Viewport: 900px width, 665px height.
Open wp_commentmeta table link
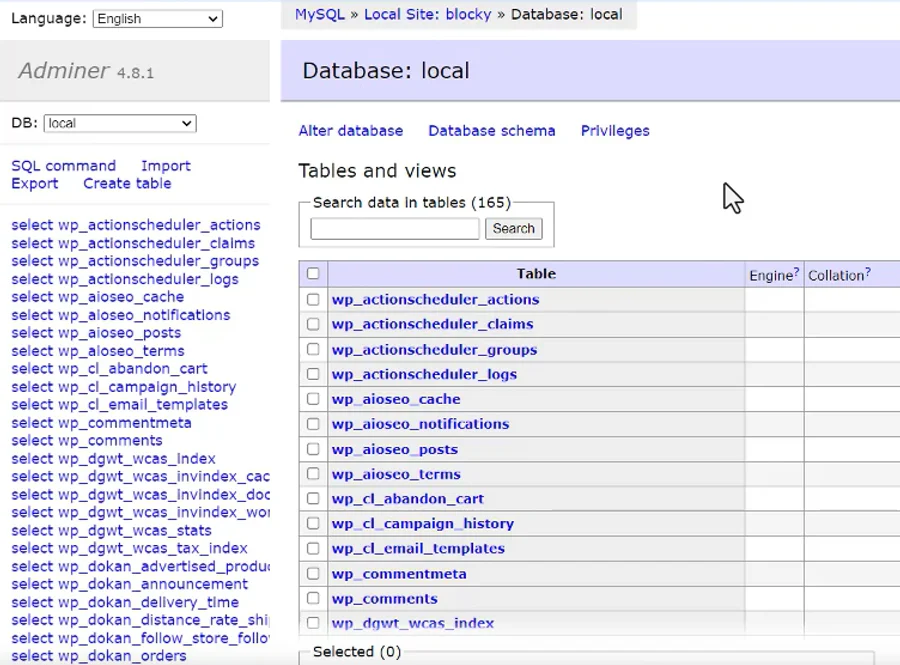click(x=399, y=574)
